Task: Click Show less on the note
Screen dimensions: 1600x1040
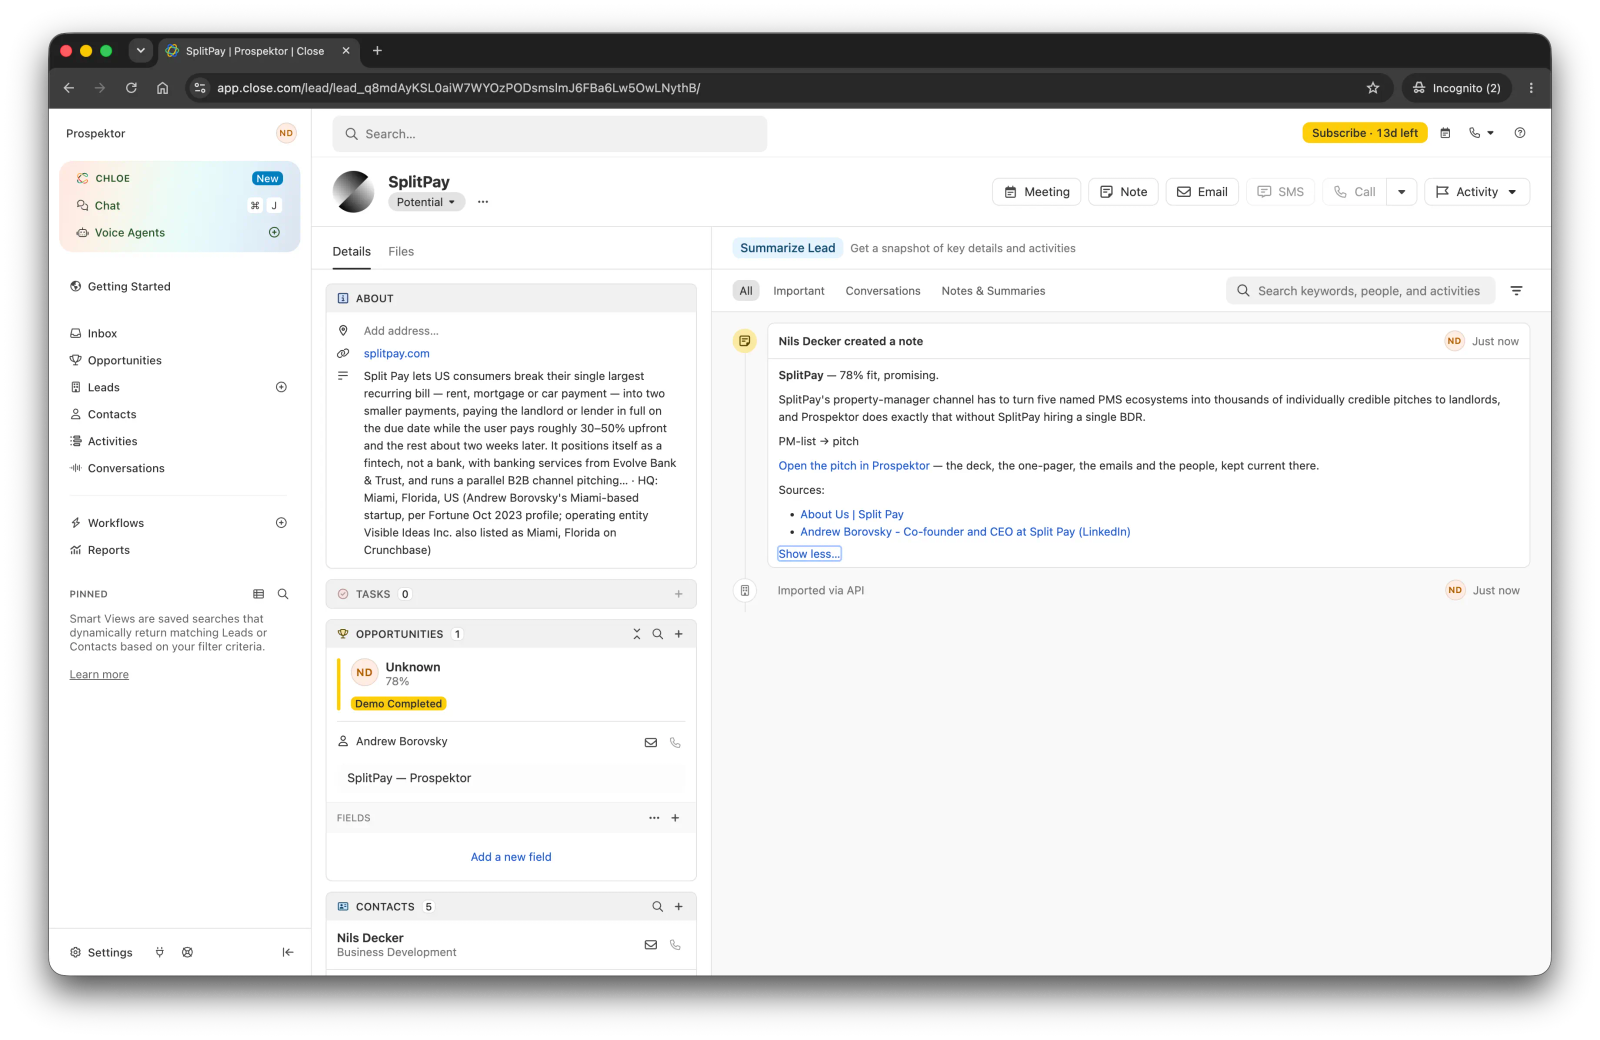Action: (x=809, y=554)
